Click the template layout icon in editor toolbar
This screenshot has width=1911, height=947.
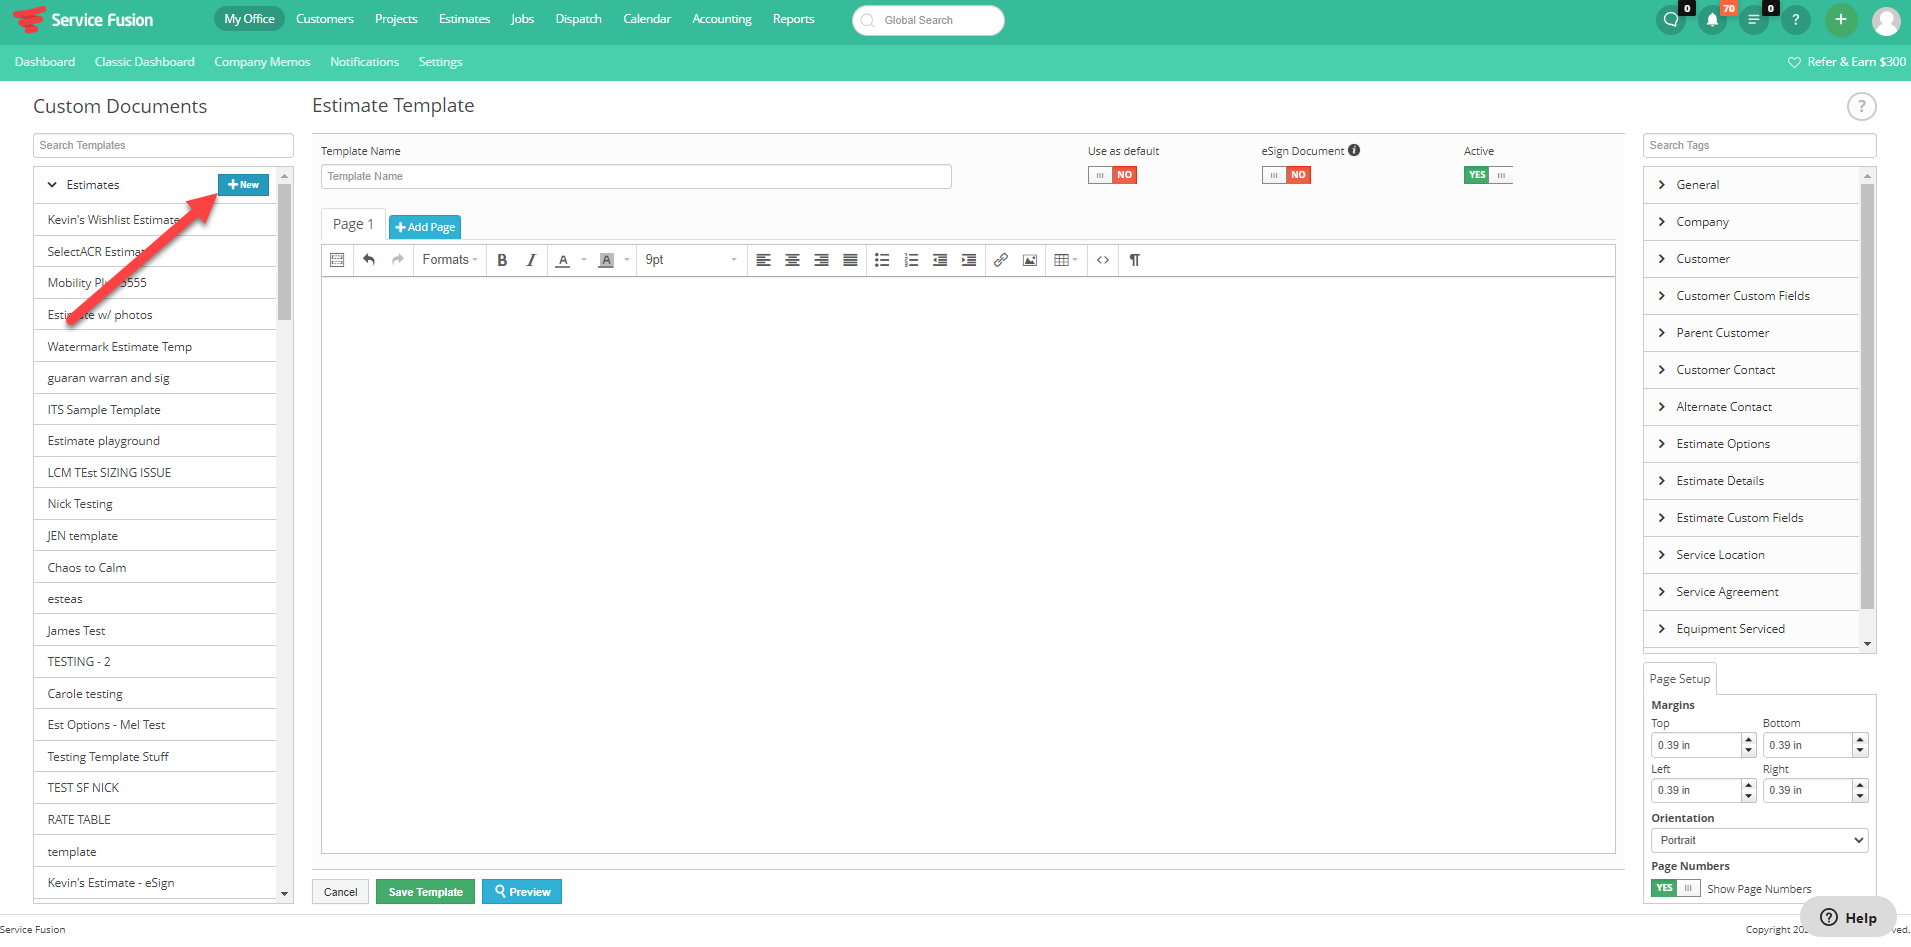point(337,260)
